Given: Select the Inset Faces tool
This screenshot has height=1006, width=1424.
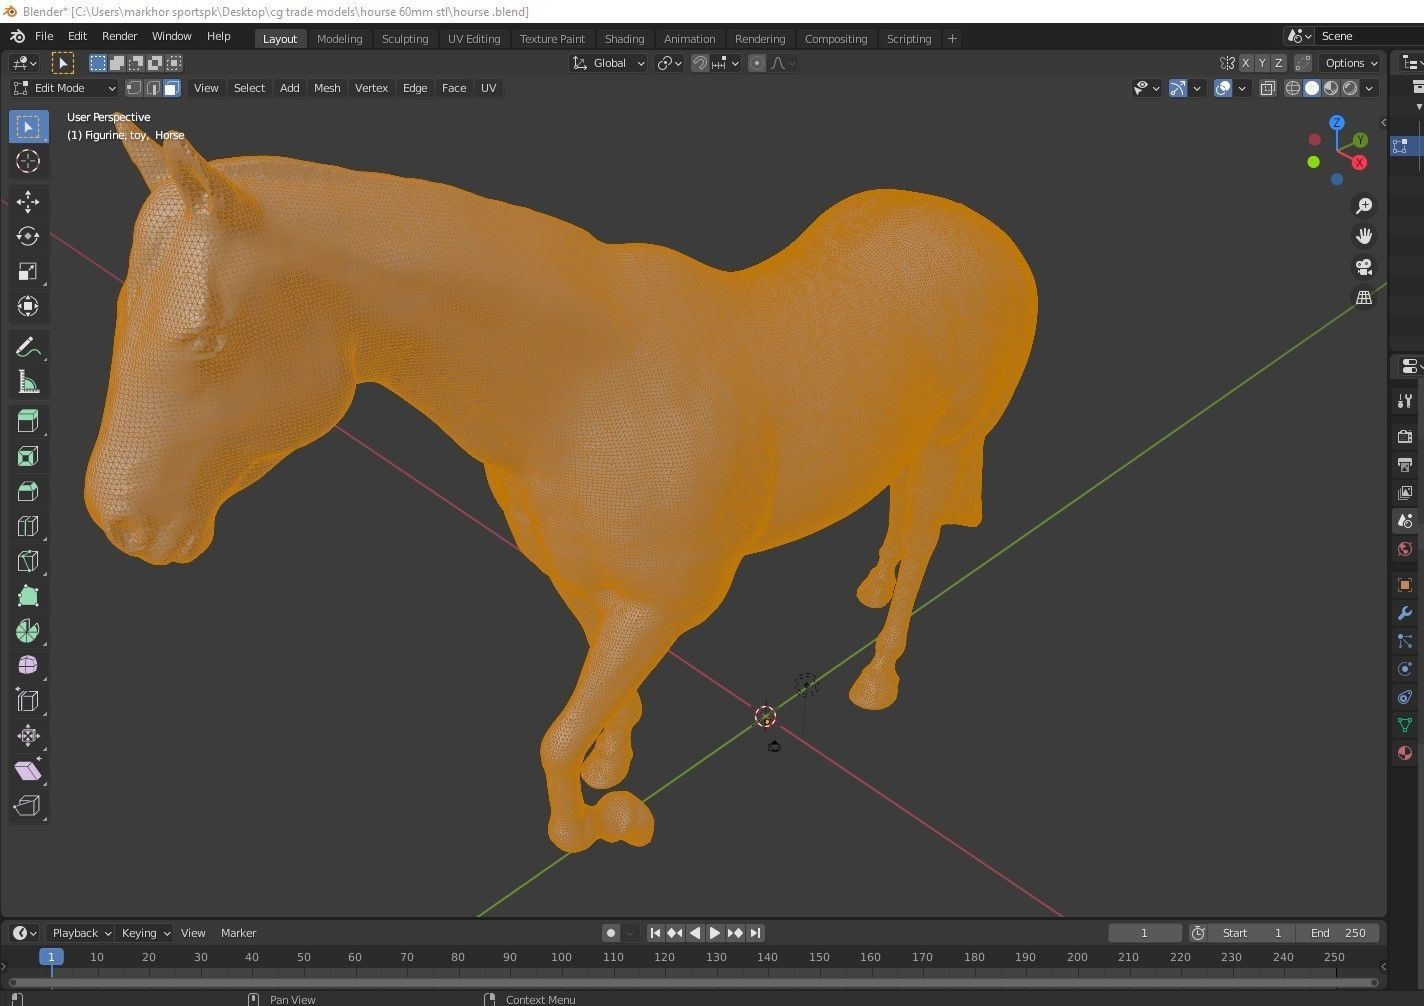Looking at the screenshot, I should click(28, 455).
